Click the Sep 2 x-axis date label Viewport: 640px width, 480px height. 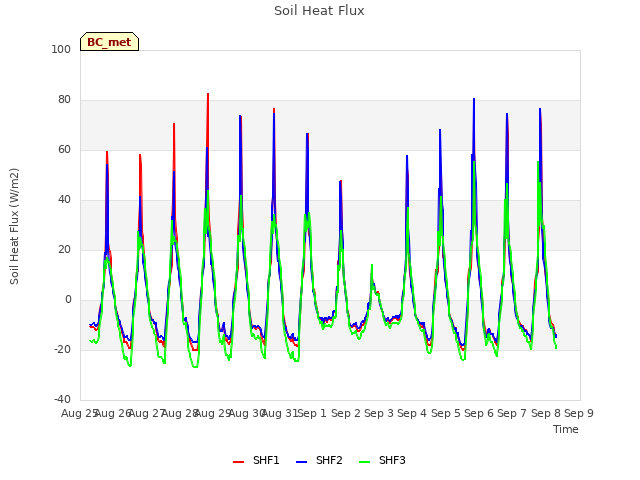click(346, 413)
